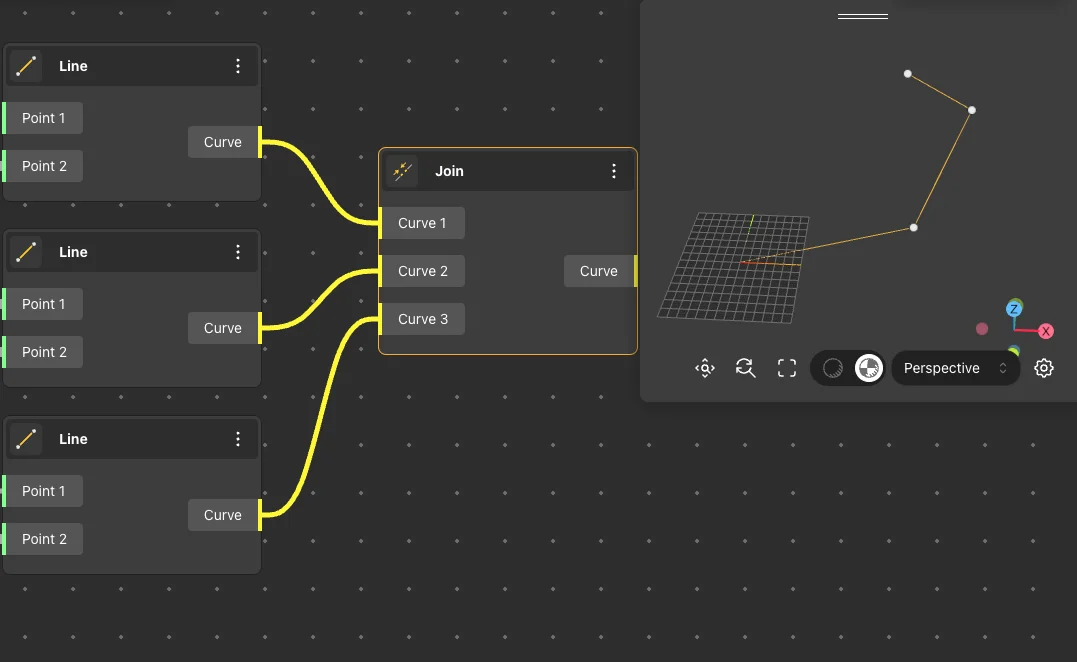Click the Curve 3 input on Join

point(421,319)
